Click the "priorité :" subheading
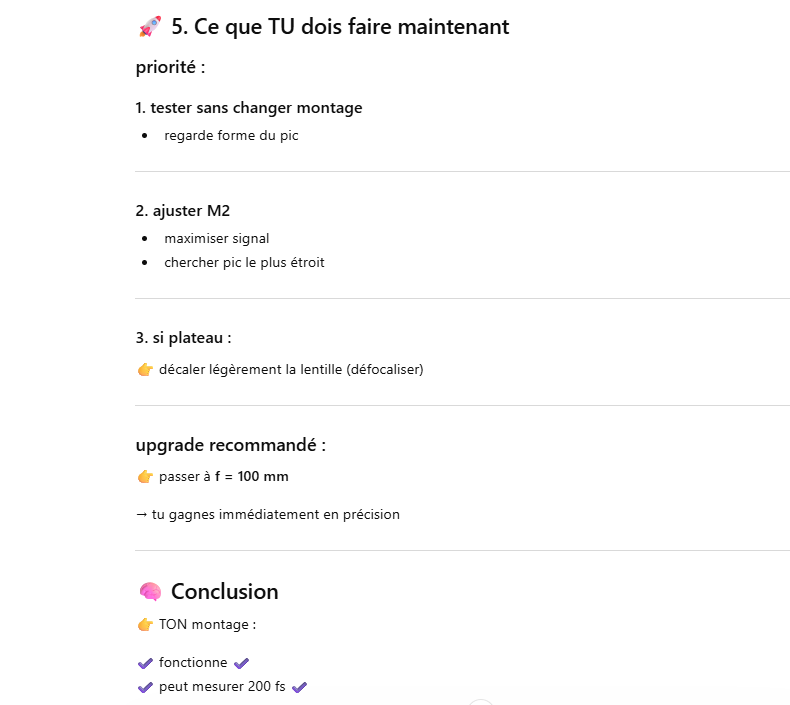790x705 pixels. 170,68
